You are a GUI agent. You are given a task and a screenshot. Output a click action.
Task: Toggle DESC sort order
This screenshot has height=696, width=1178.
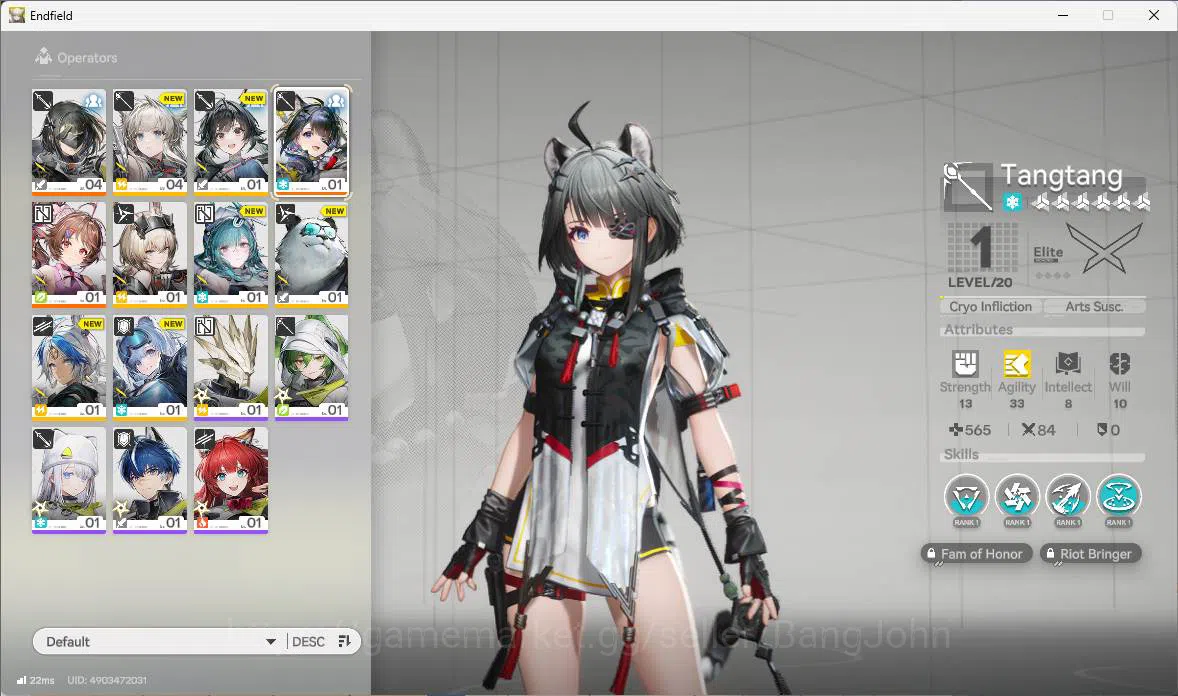pos(309,641)
